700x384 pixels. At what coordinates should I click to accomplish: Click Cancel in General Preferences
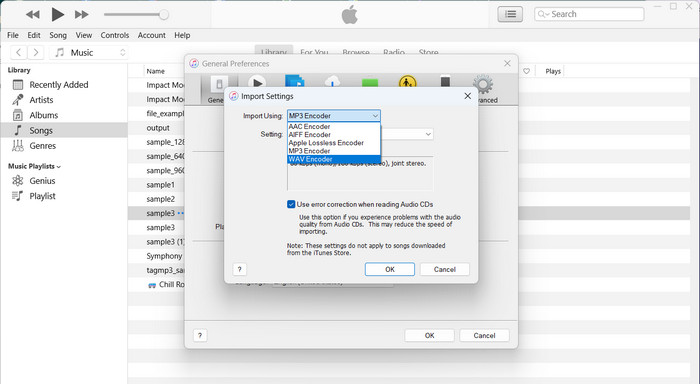pyautogui.click(x=484, y=335)
